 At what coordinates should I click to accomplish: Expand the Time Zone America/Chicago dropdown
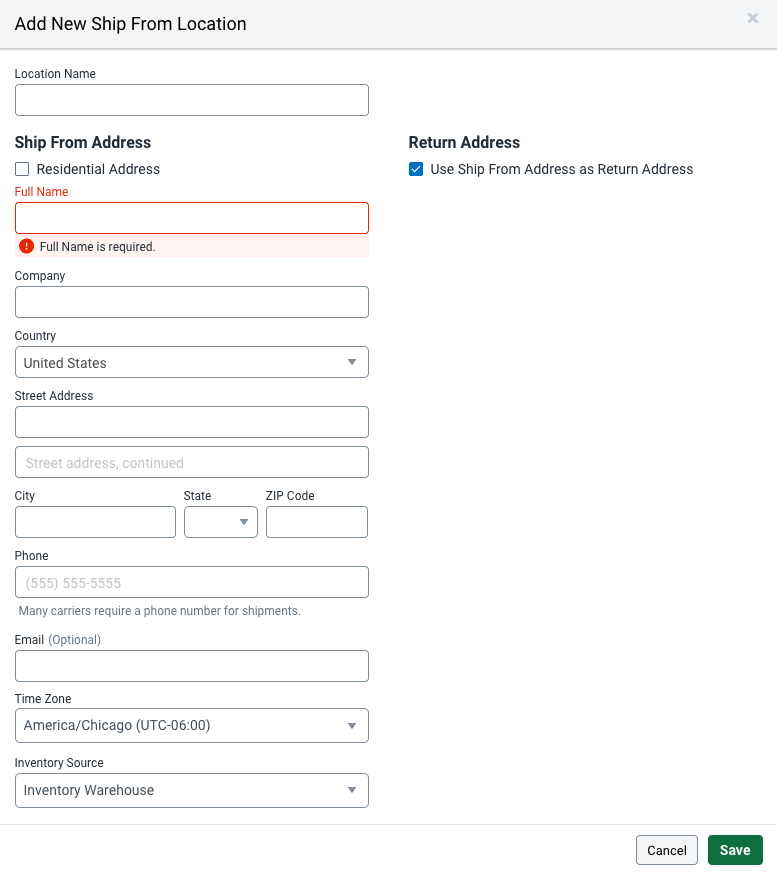tap(191, 725)
